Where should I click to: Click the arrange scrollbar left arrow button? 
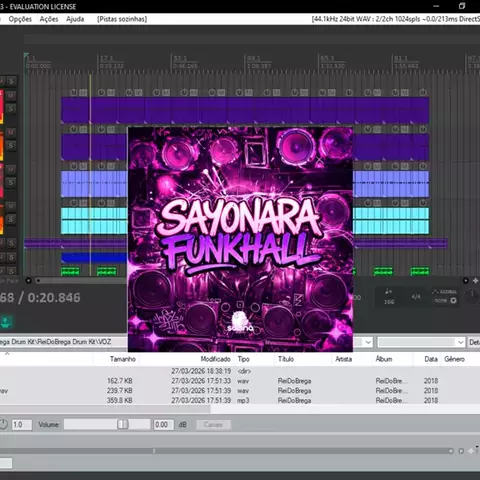28,281
